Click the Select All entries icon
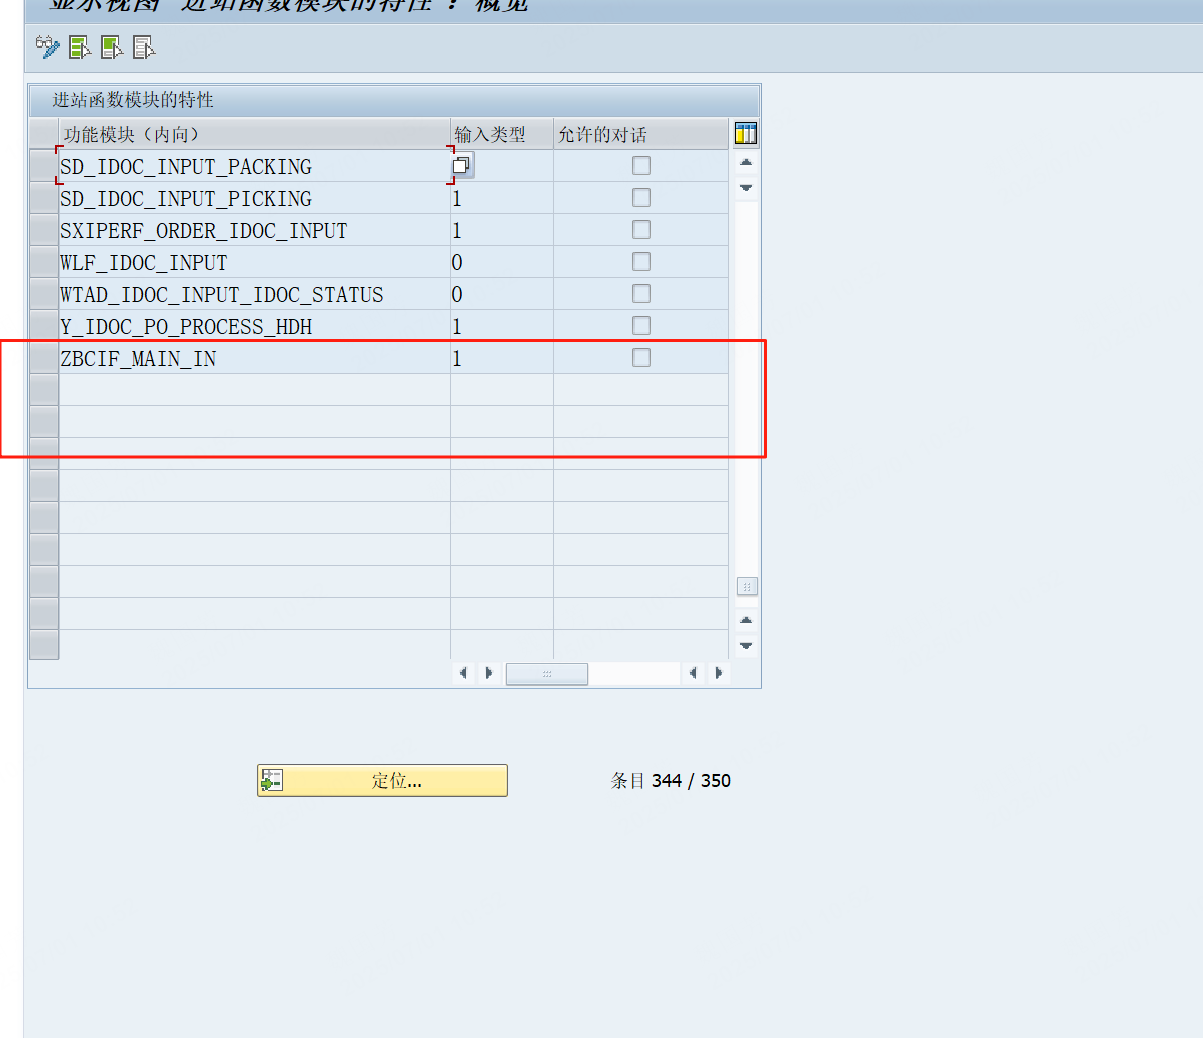The image size is (1203, 1038). point(79,47)
